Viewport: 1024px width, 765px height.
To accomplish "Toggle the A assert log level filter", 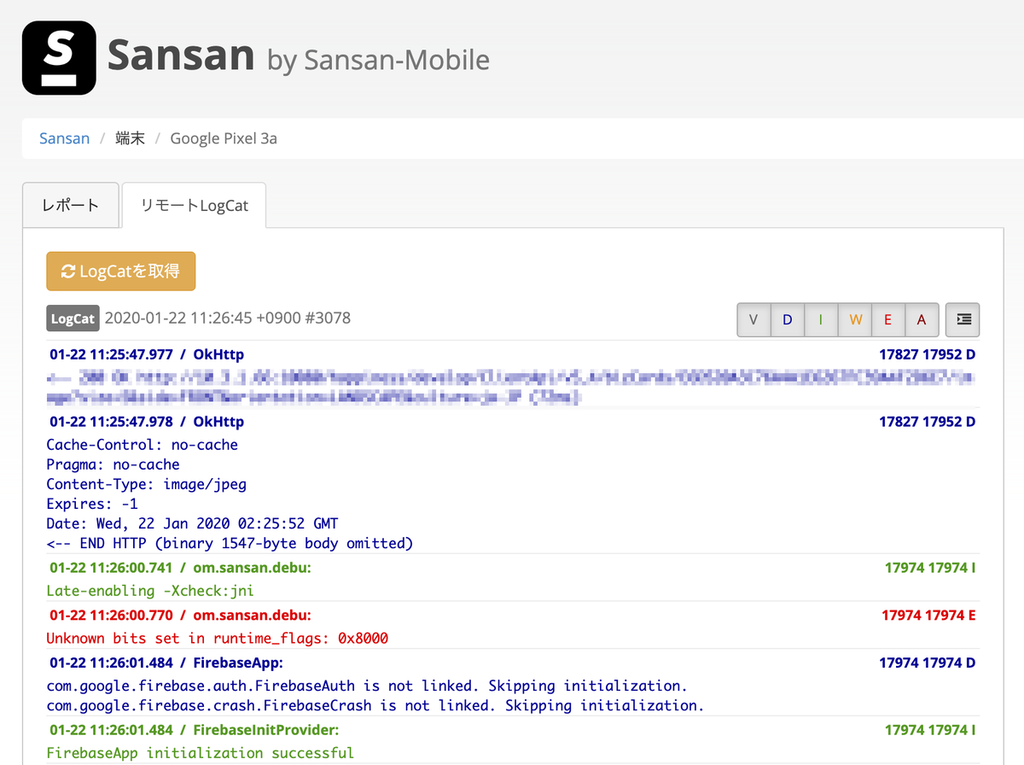I will pyautogui.click(x=921, y=319).
